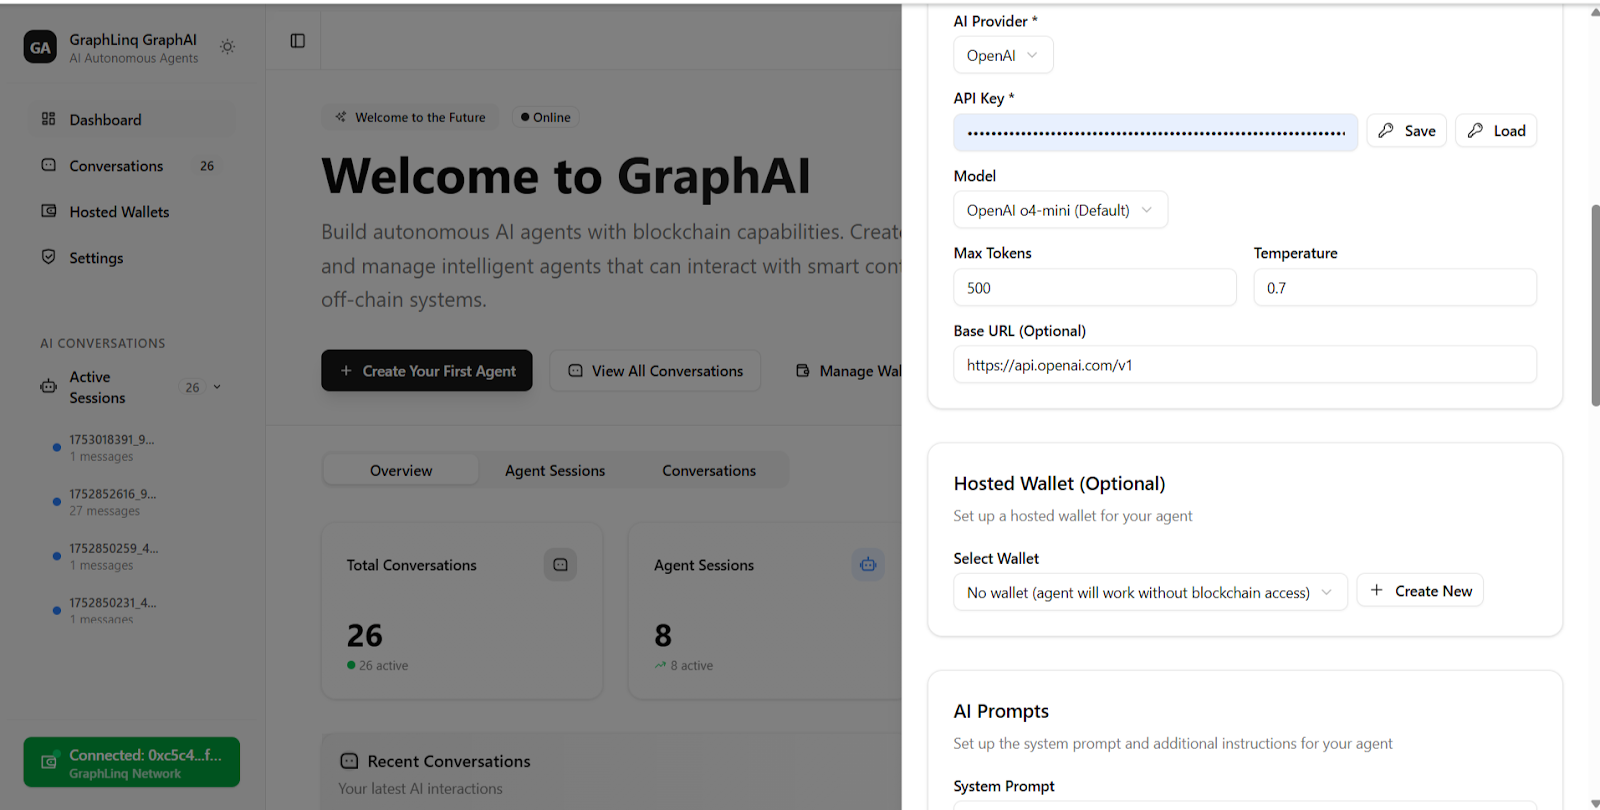Open the Dashboard sidebar item
1600x810 pixels.
click(x=132, y=120)
